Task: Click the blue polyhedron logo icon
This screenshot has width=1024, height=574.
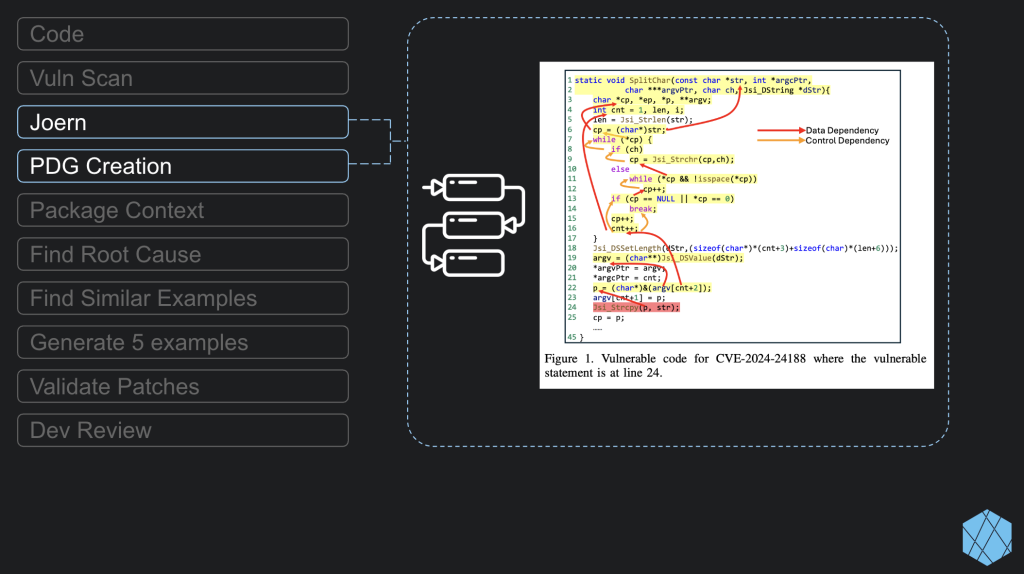Action: [987, 537]
